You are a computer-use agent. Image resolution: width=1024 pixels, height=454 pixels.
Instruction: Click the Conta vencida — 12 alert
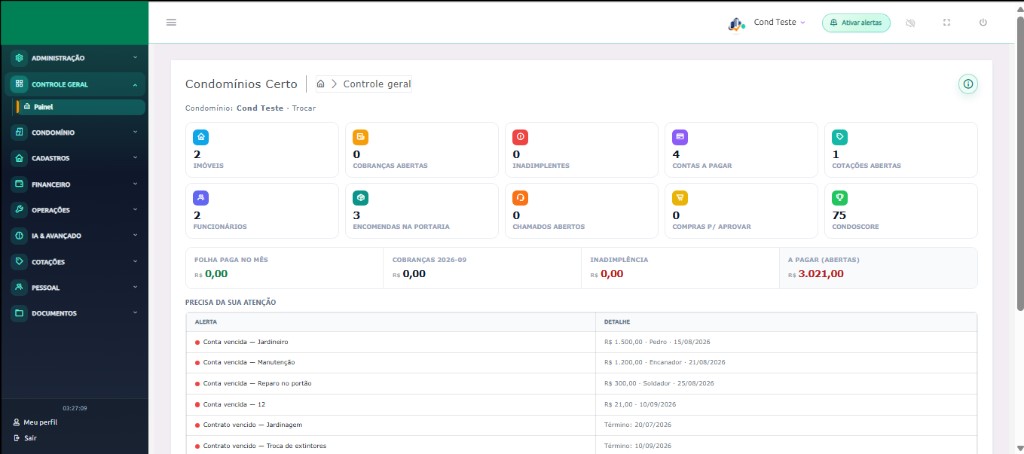pyautogui.click(x=234, y=404)
